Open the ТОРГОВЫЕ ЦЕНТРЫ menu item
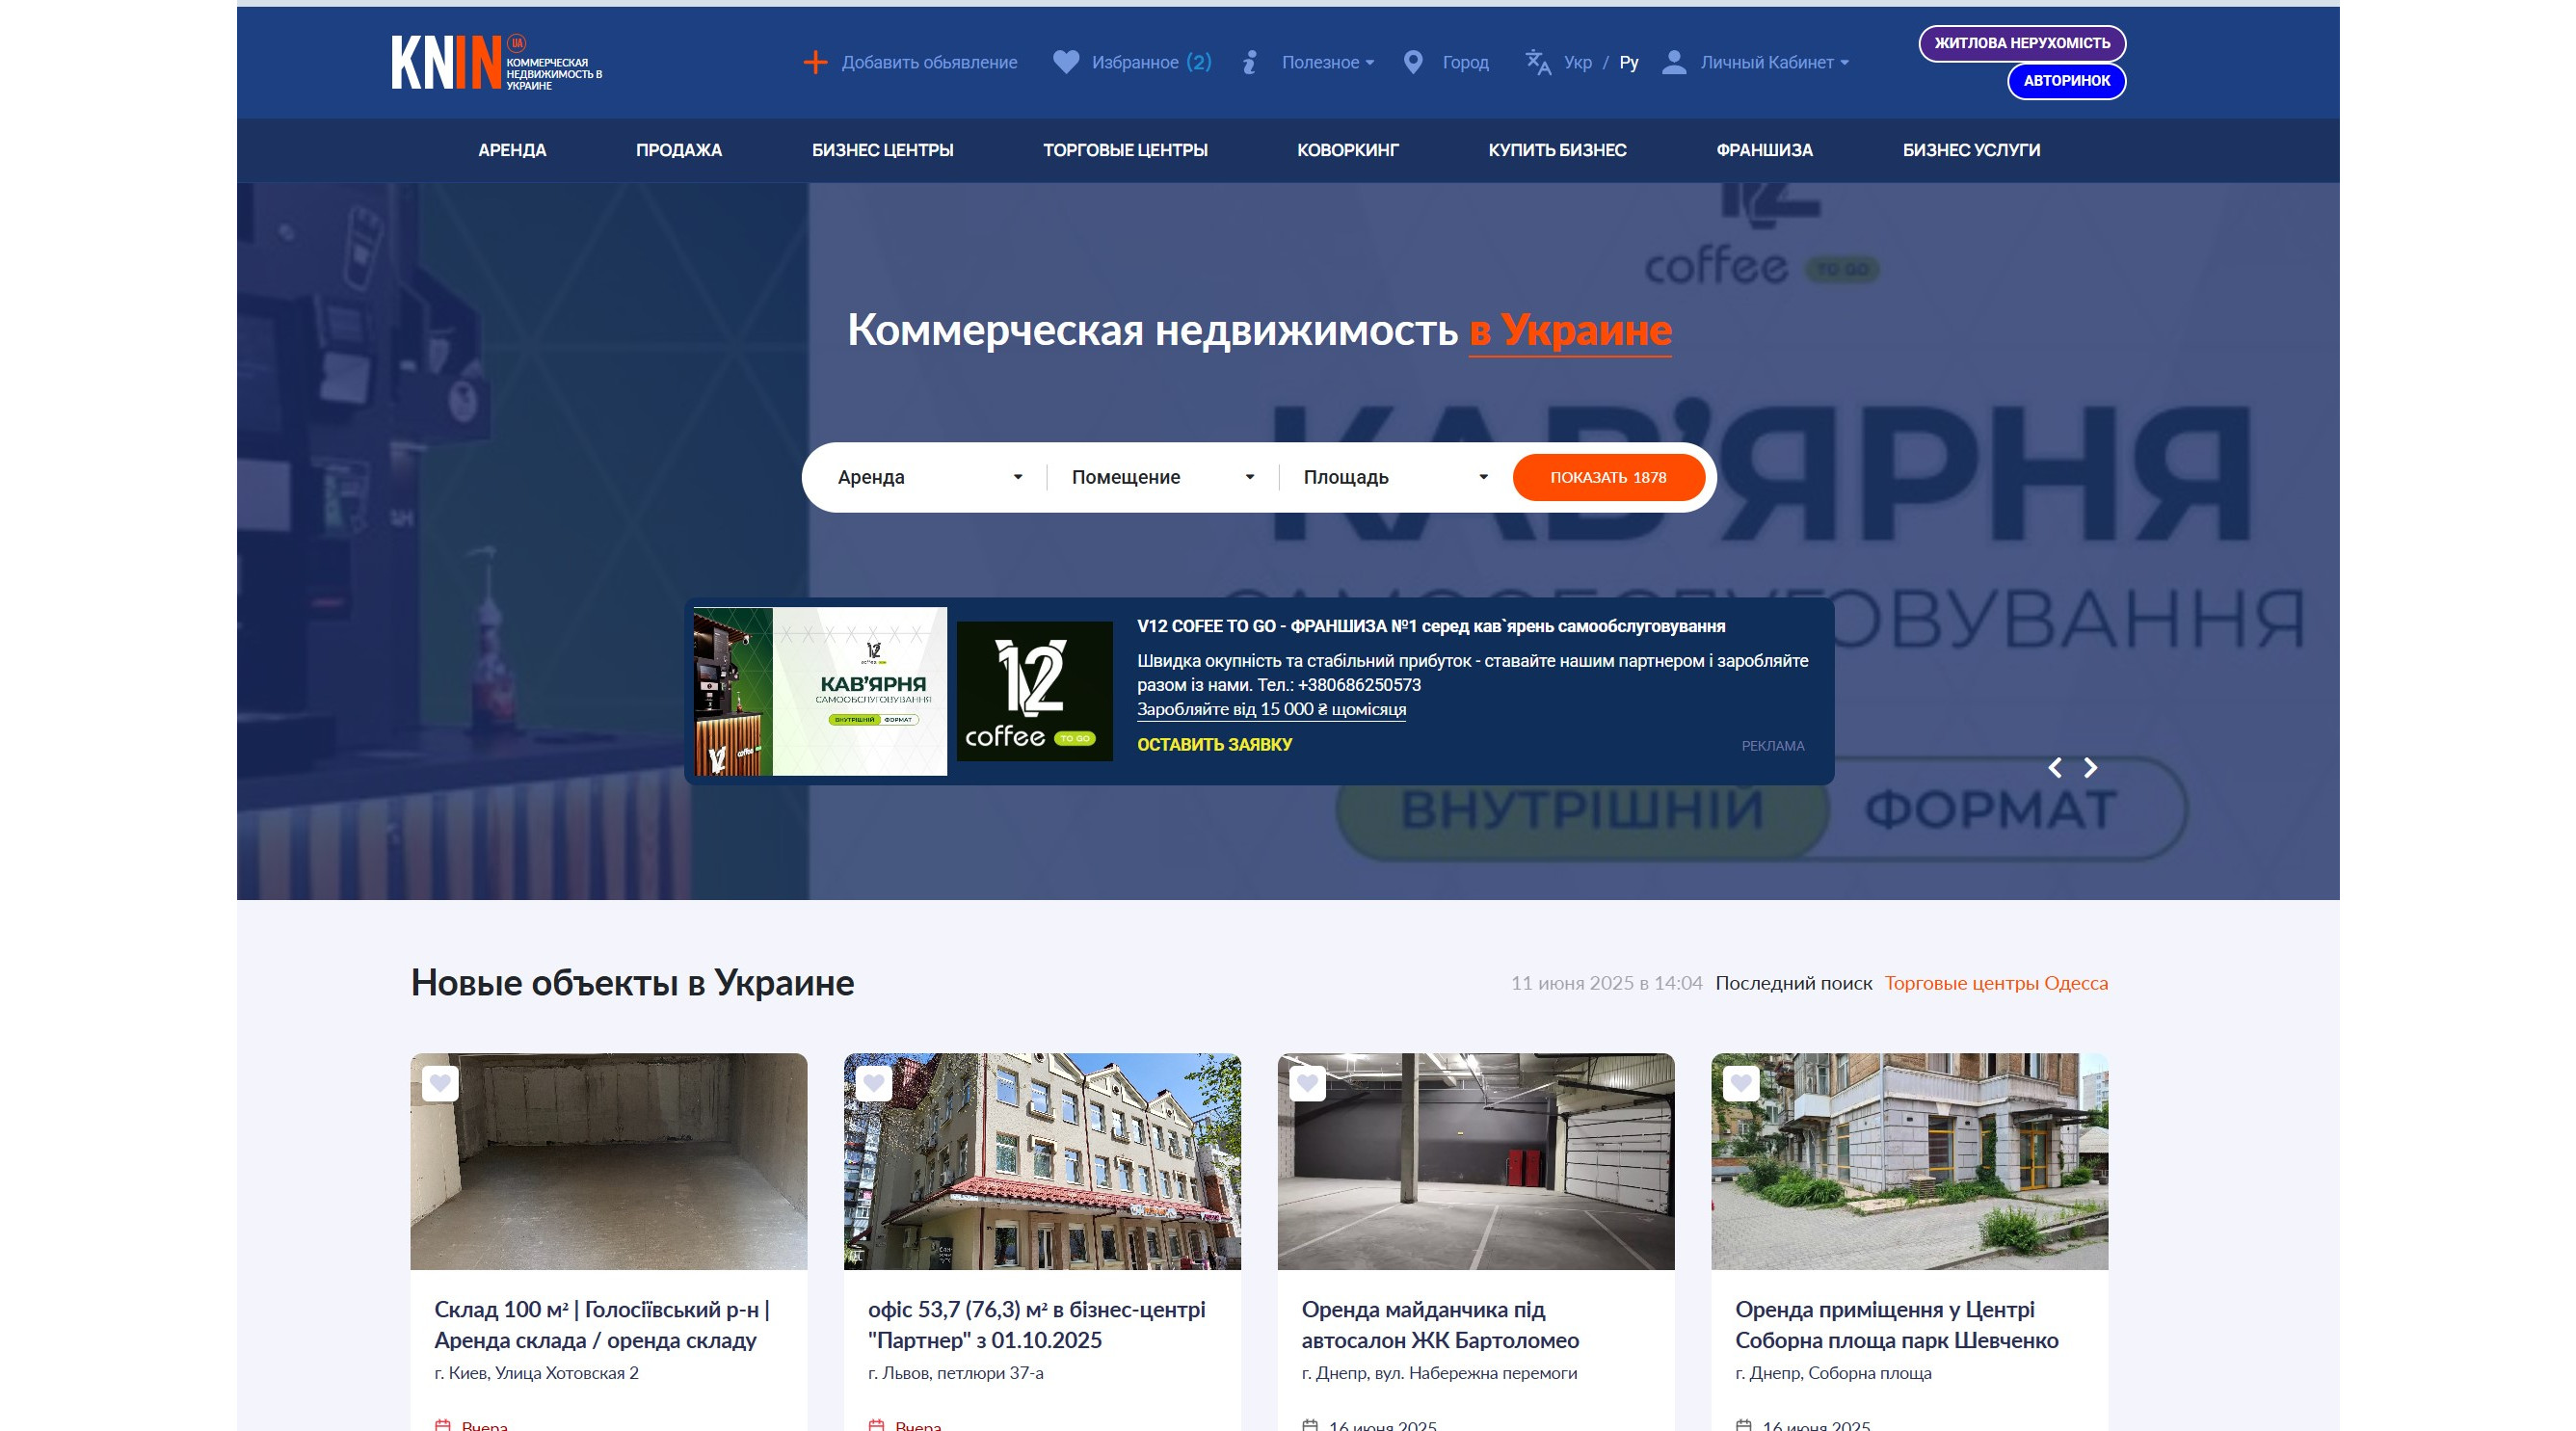The image size is (2576, 1431). tap(1125, 150)
